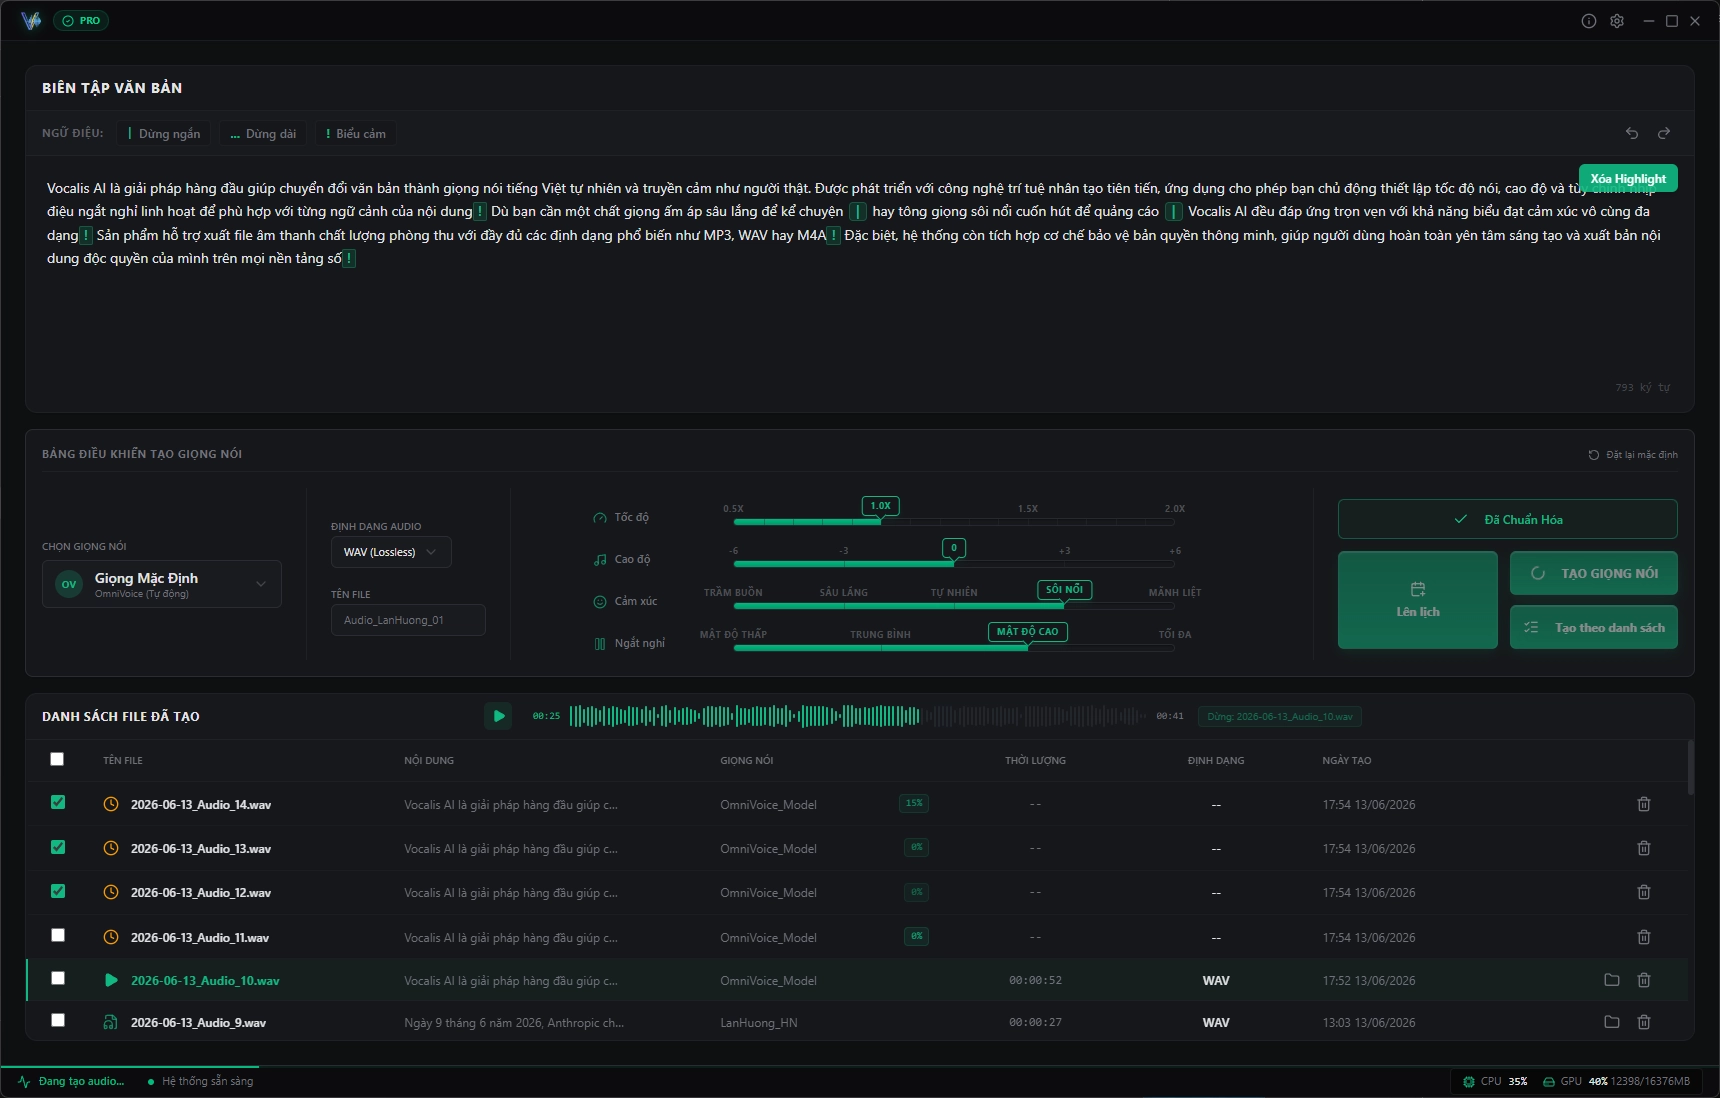
Task: Click the info icon in the title bar
Action: point(1589,21)
